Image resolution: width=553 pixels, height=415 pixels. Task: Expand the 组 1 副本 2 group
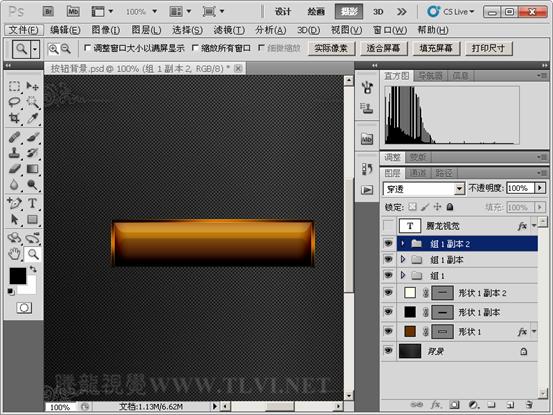(403, 243)
